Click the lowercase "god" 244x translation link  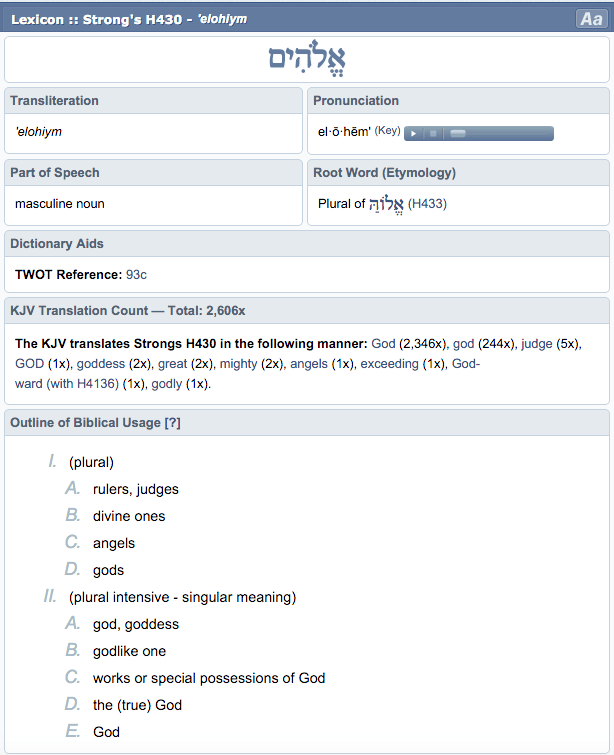(463, 344)
